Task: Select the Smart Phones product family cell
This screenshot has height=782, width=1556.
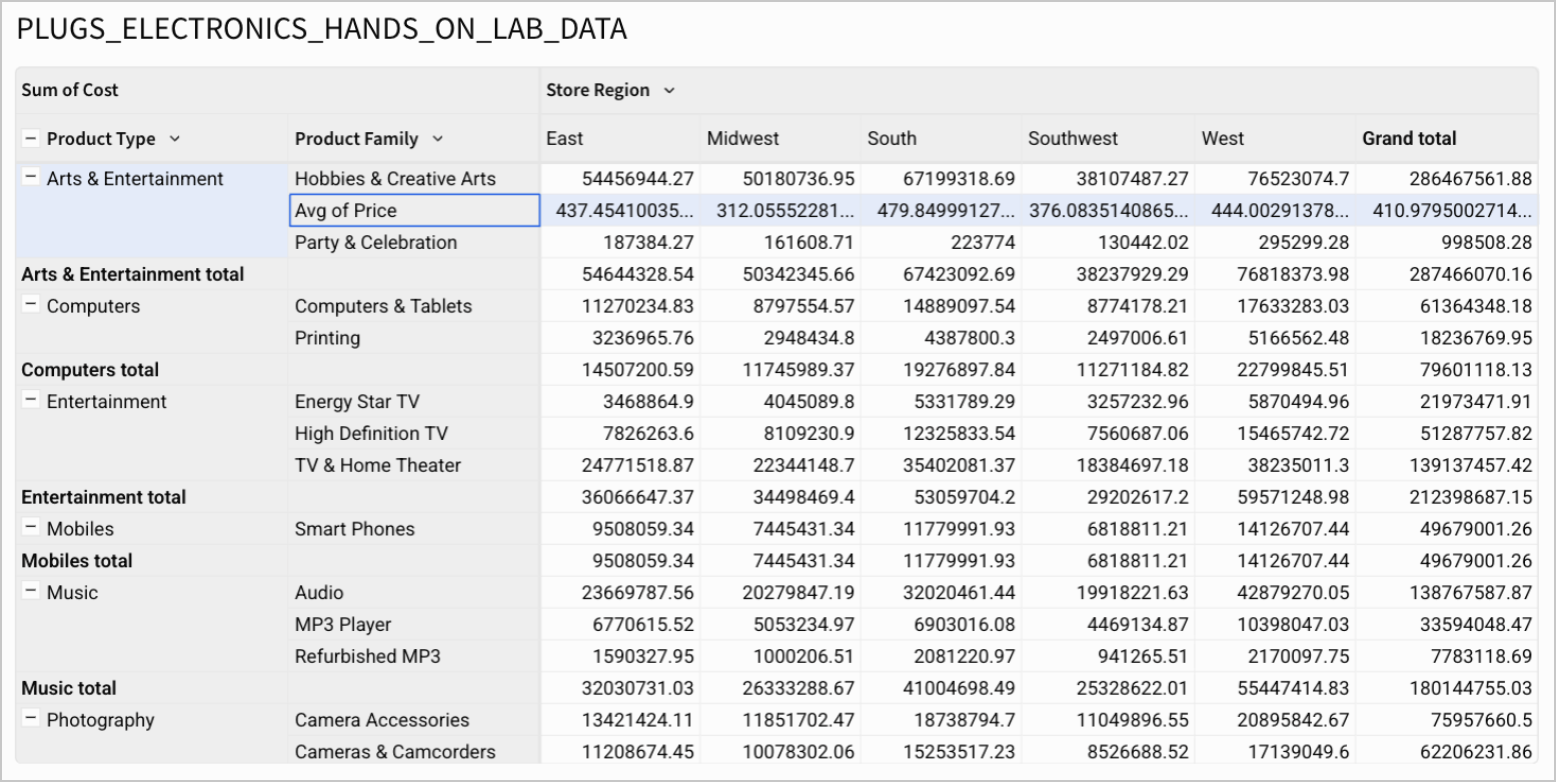Action: tap(355, 529)
